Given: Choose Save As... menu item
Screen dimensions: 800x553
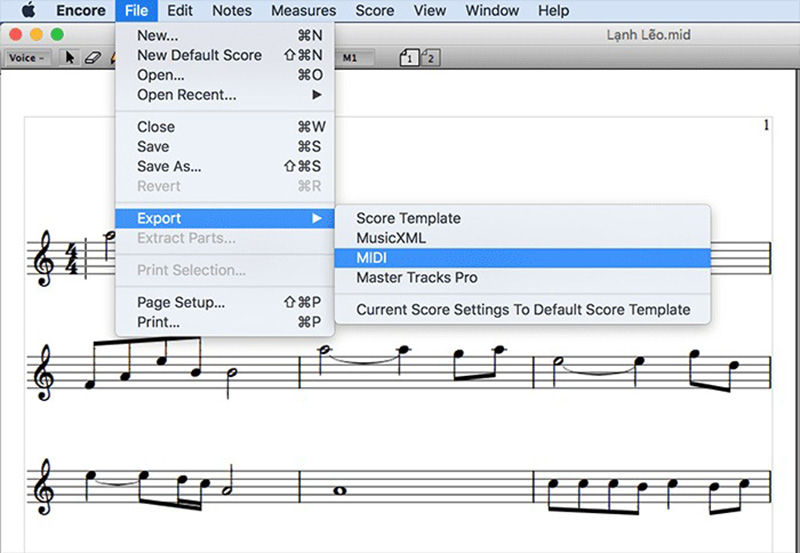Looking at the screenshot, I should click(x=225, y=166).
